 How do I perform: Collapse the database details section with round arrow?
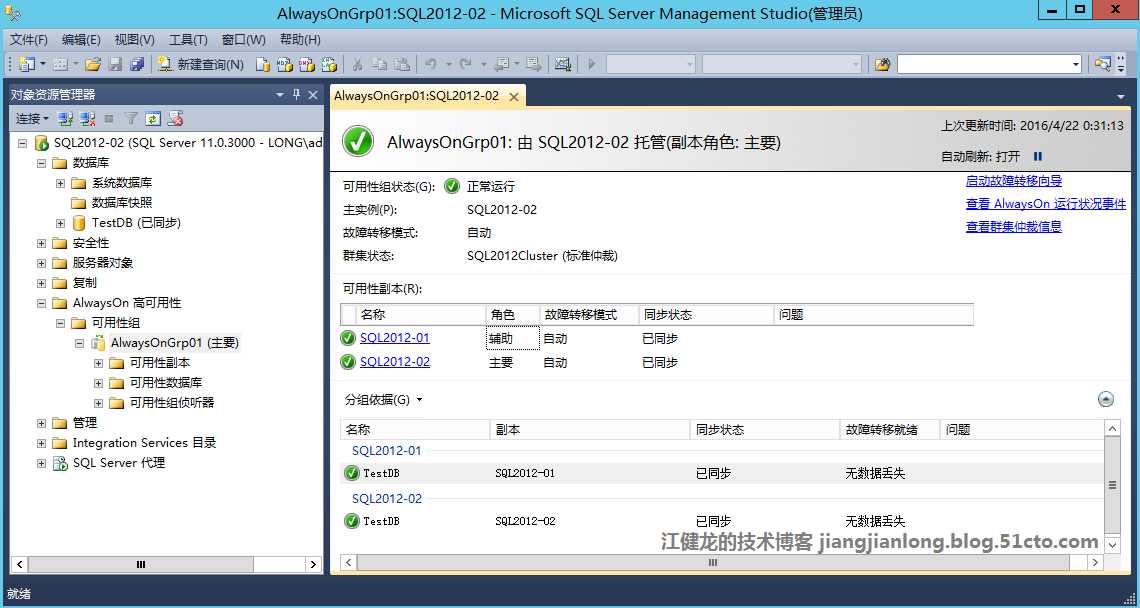tap(1106, 399)
